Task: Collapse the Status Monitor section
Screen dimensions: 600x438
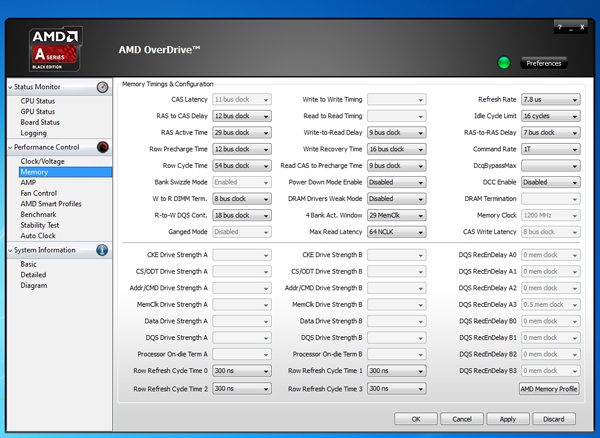Action: click(x=10, y=87)
